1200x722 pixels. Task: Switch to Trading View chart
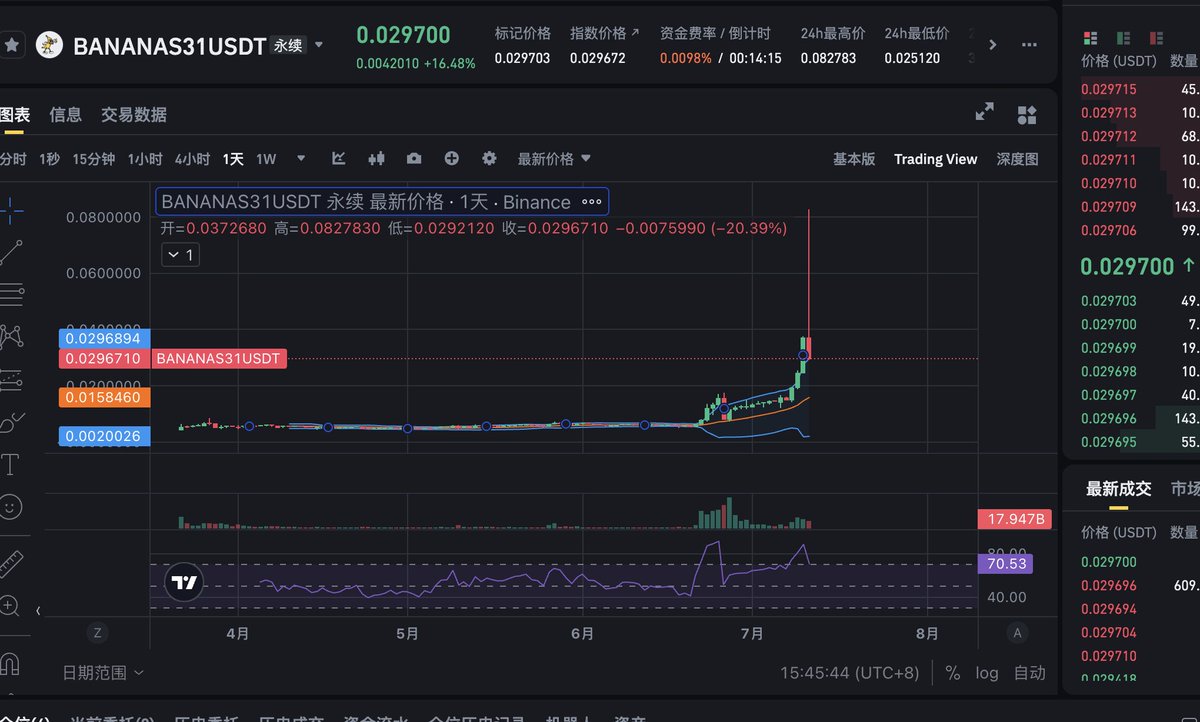pos(936,159)
